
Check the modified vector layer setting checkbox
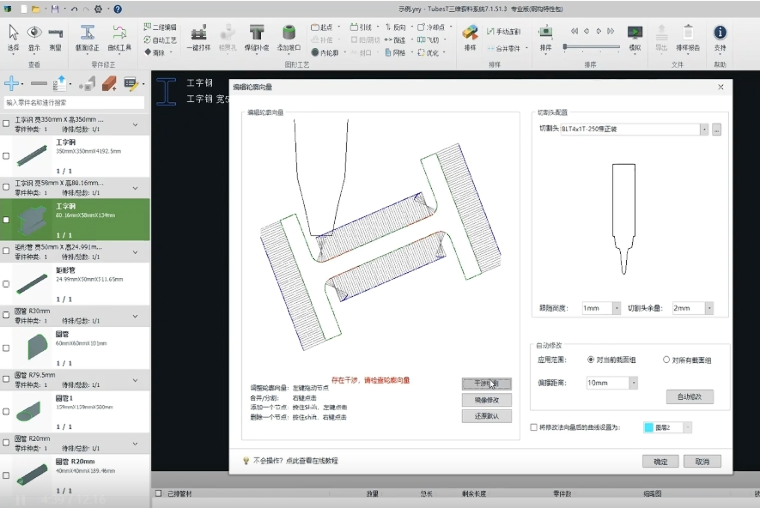click(x=533, y=427)
